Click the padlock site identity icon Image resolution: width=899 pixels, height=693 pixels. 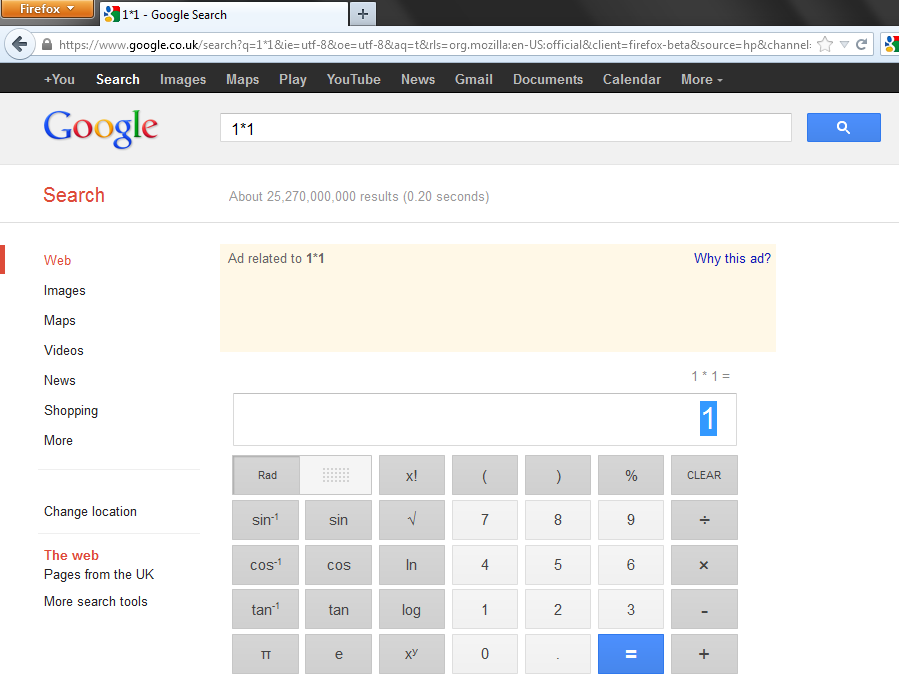pyautogui.click(x=47, y=45)
